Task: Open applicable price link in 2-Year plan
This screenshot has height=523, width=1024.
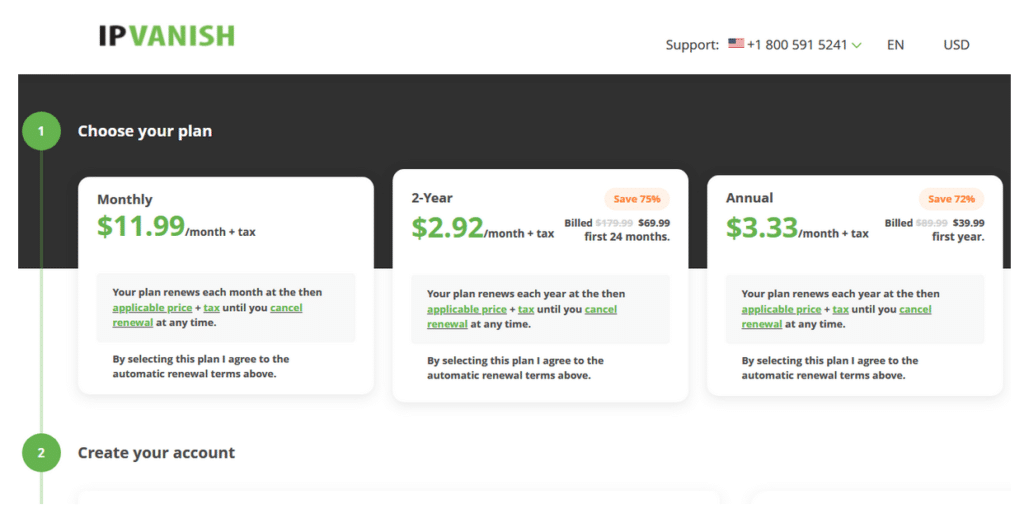Action: [x=467, y=309]
